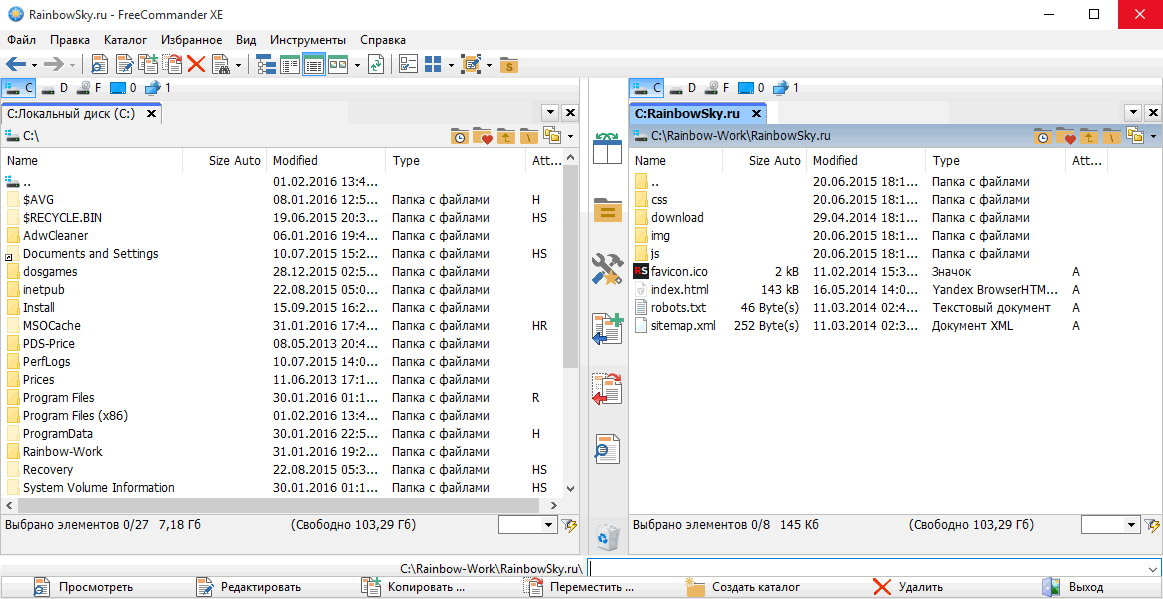Click the synchronize folders toolbar icon

pyautogui.click(x=377, y=64)
